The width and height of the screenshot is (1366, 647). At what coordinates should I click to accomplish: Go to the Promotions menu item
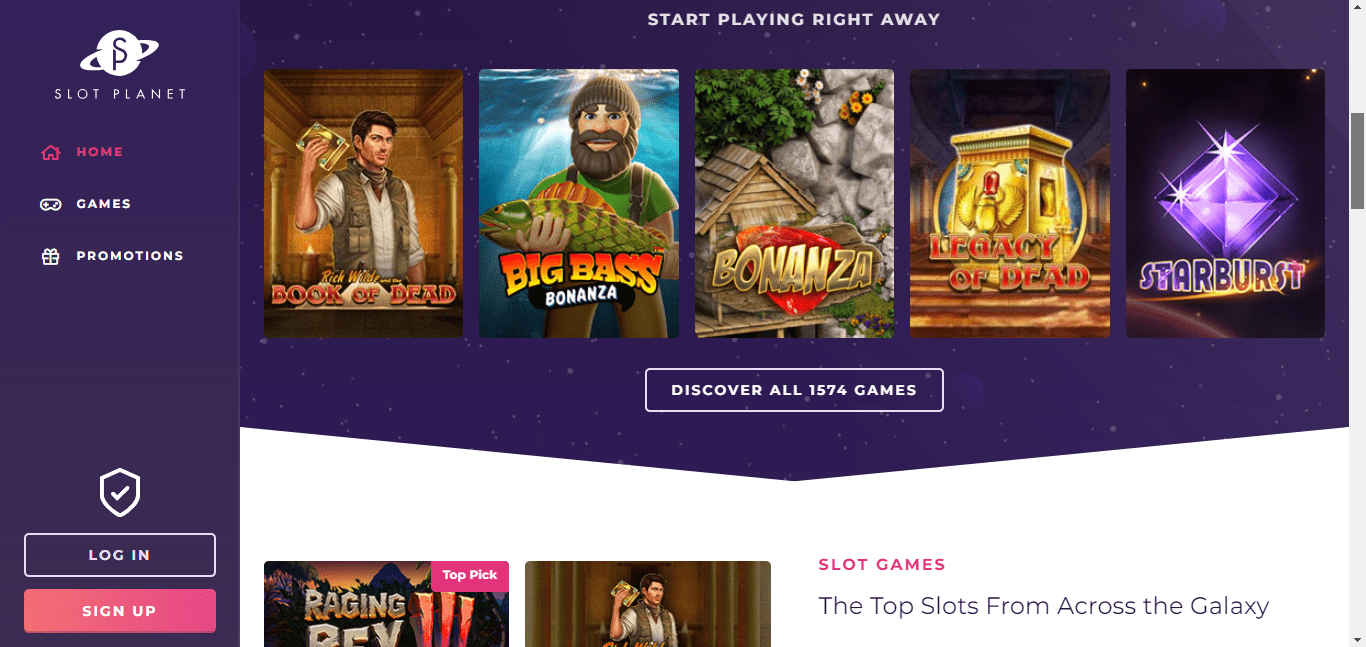(x=112, y=256)
